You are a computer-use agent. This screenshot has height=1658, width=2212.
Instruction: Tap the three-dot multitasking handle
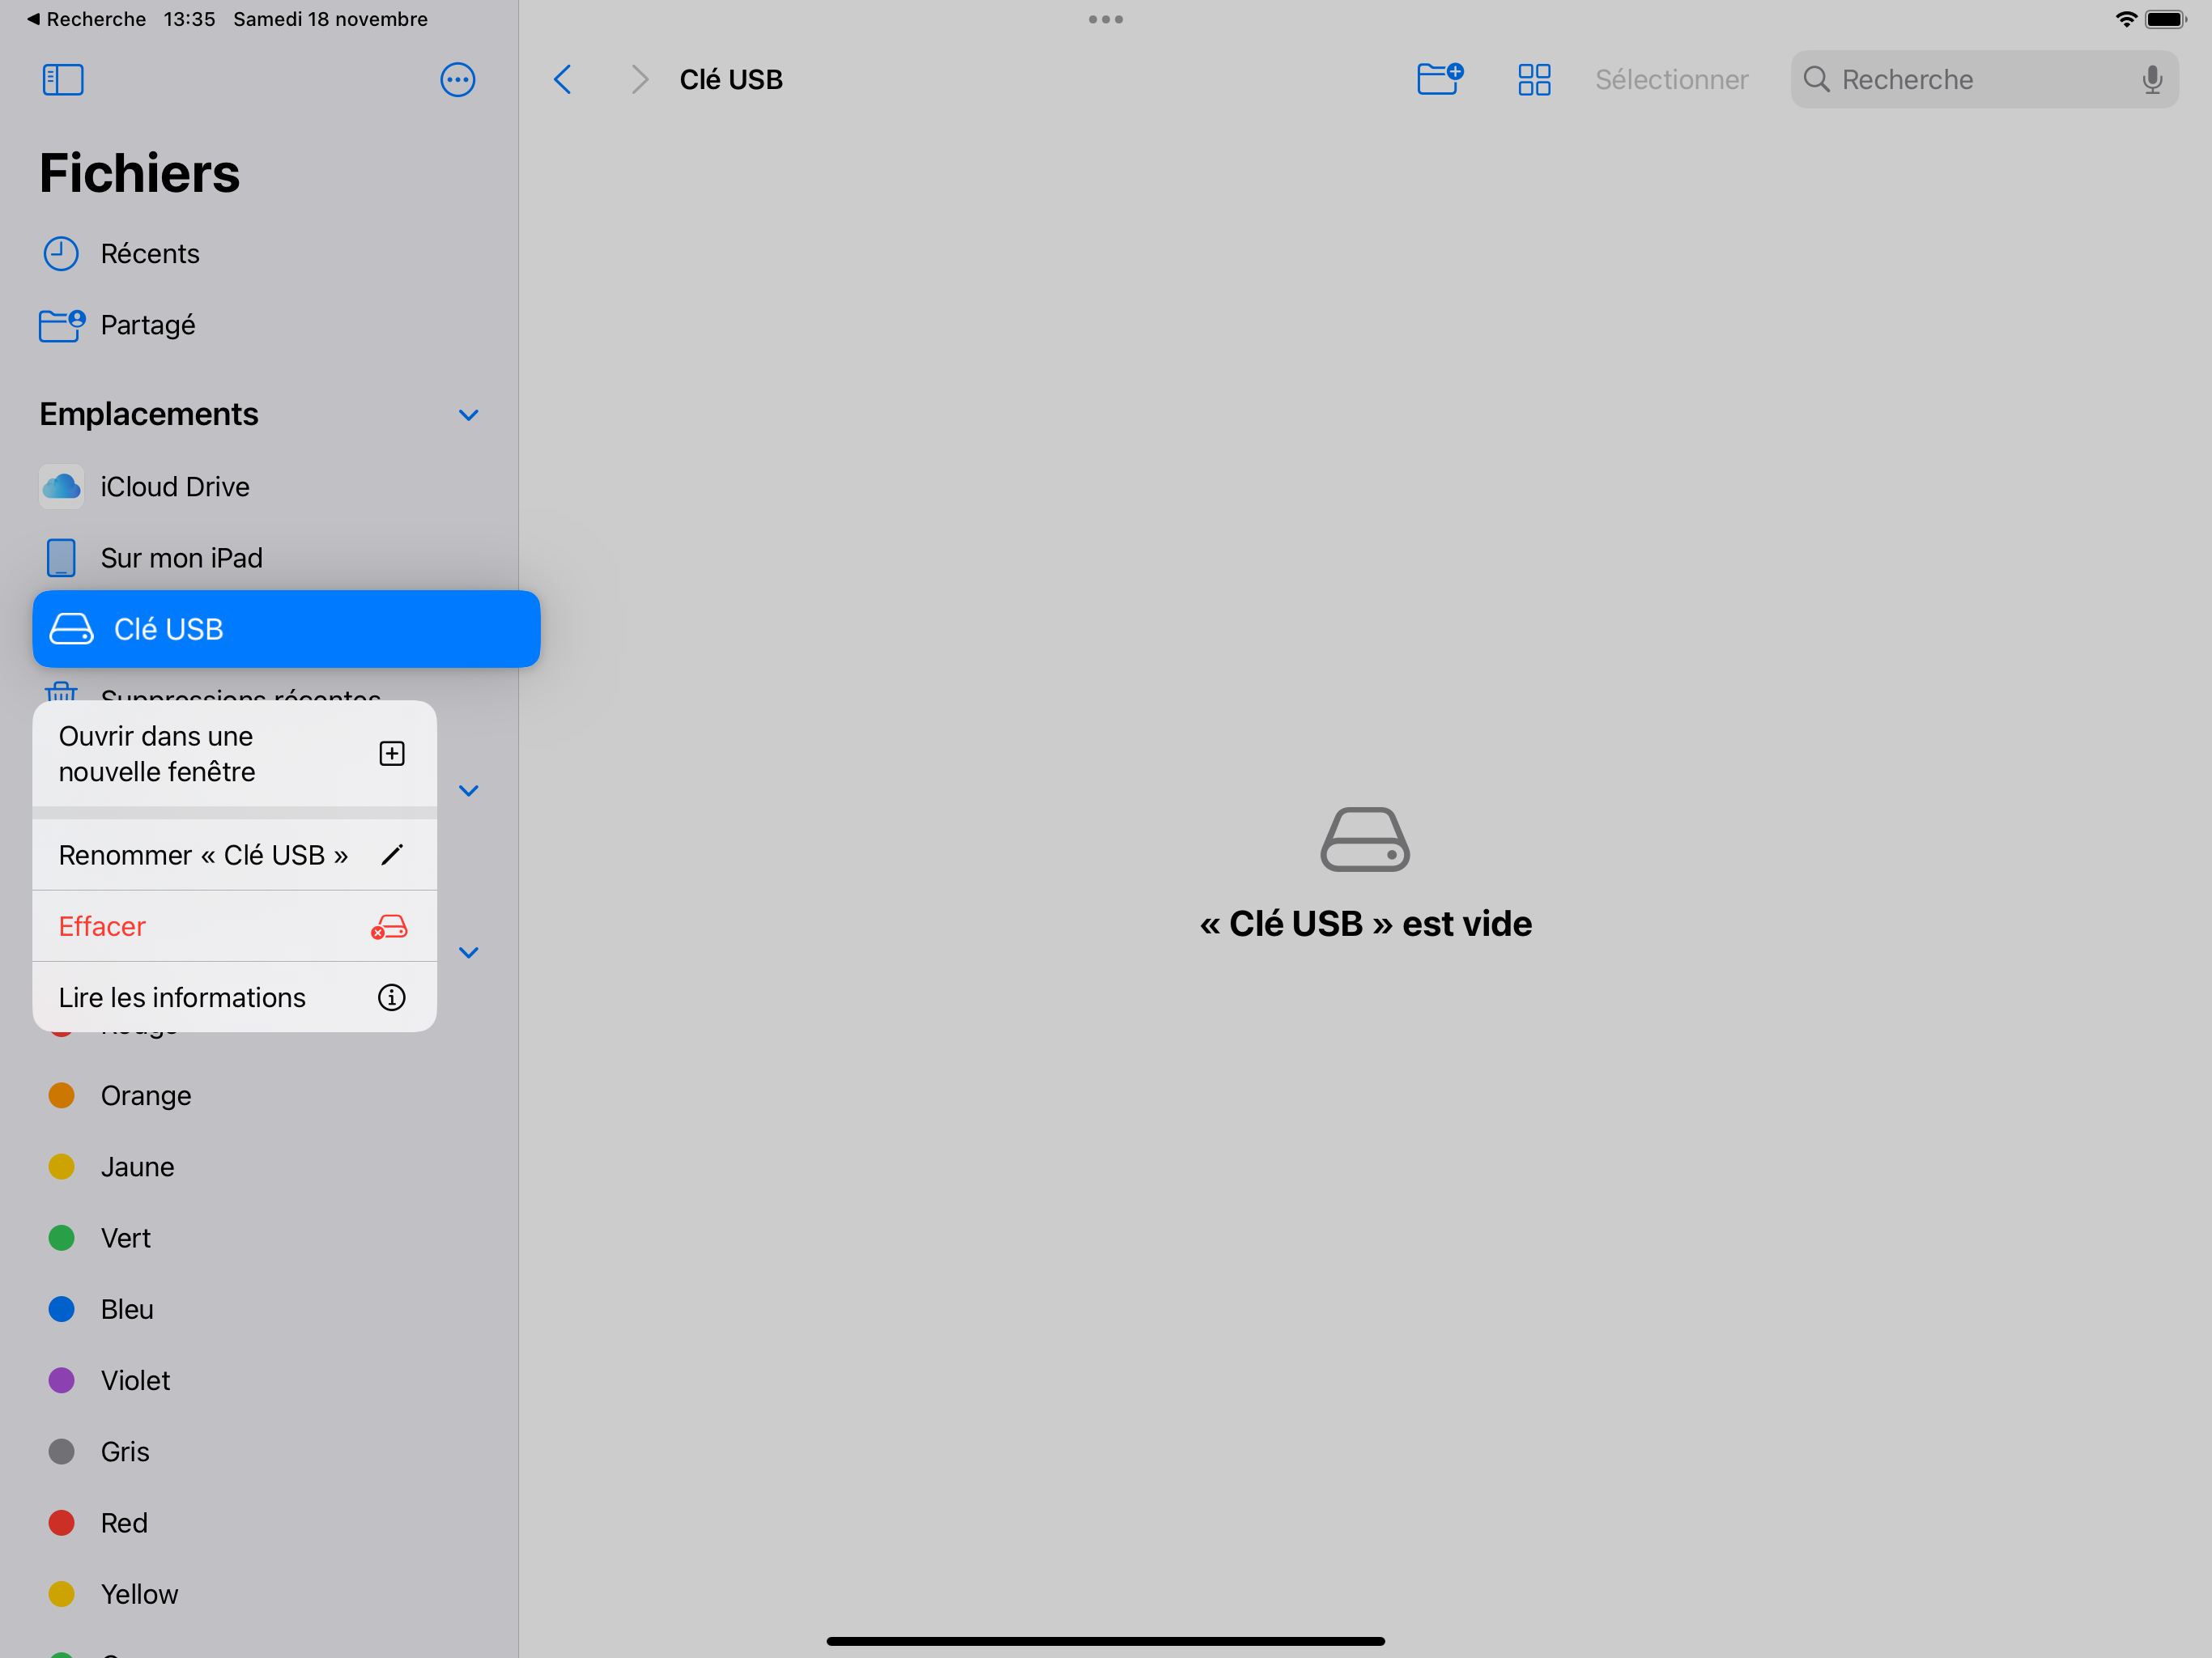pos(1106,19)
